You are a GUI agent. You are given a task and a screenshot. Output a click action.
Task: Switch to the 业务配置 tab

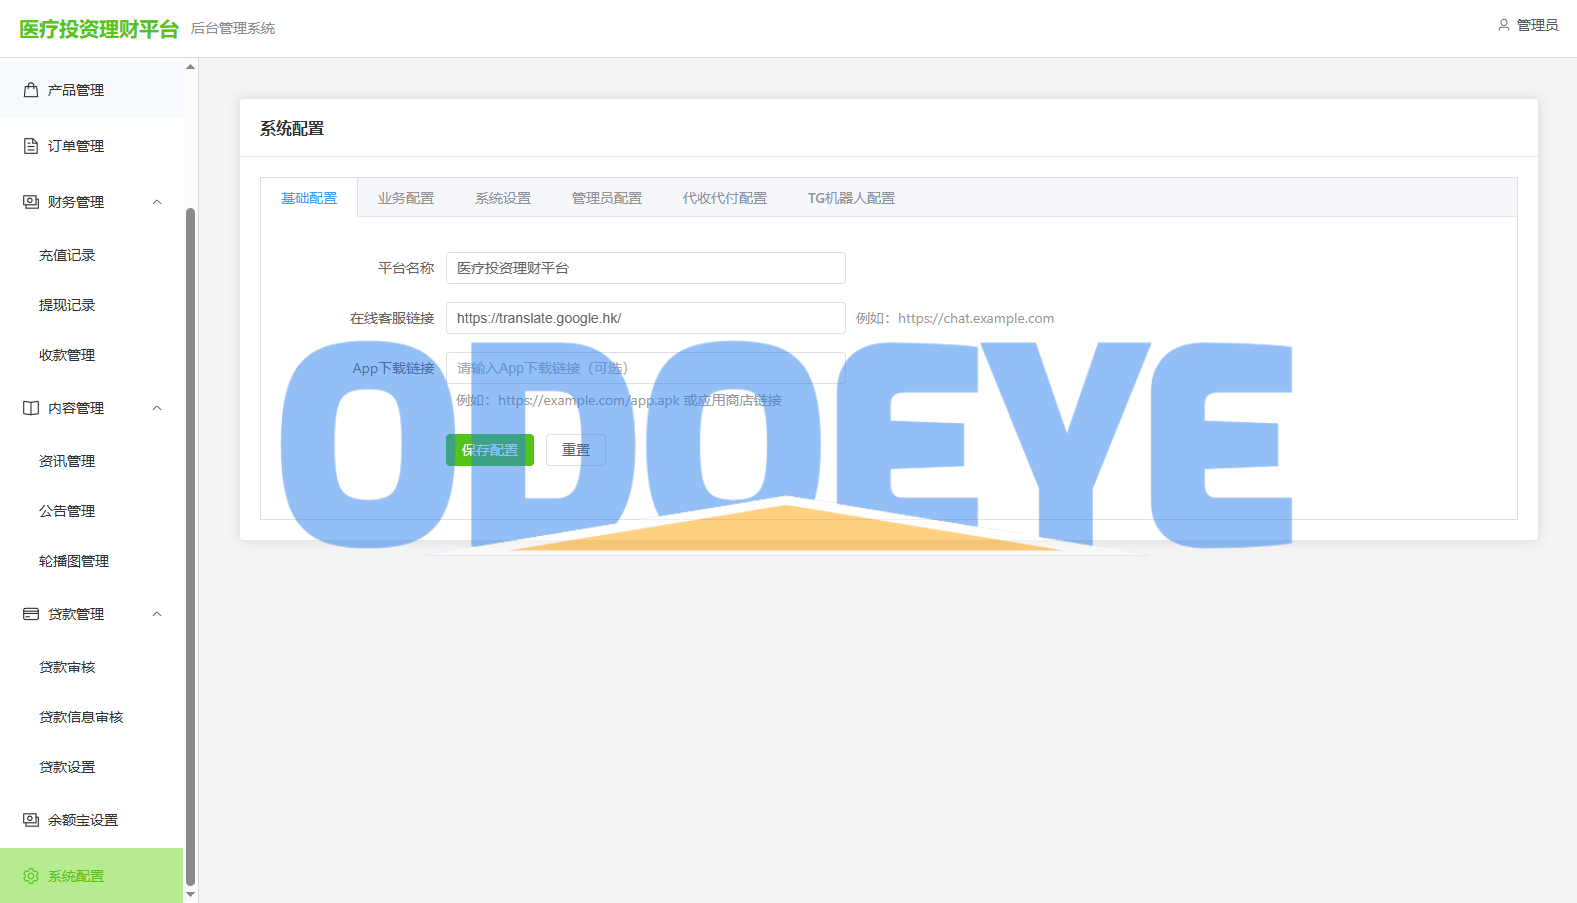tap(406, 198)
